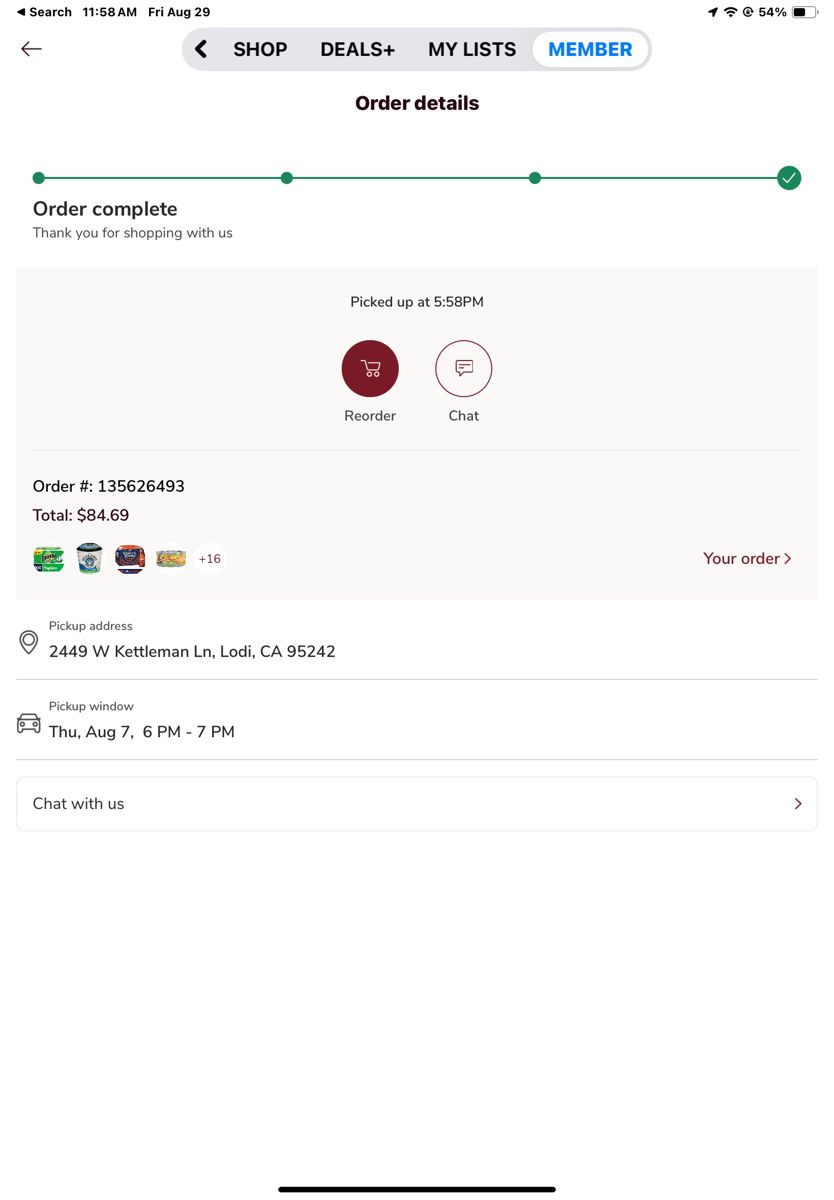Tap the pickup window car icon
The width and height of the screenshot is (834, 1200).
click(x=29, y=723)
